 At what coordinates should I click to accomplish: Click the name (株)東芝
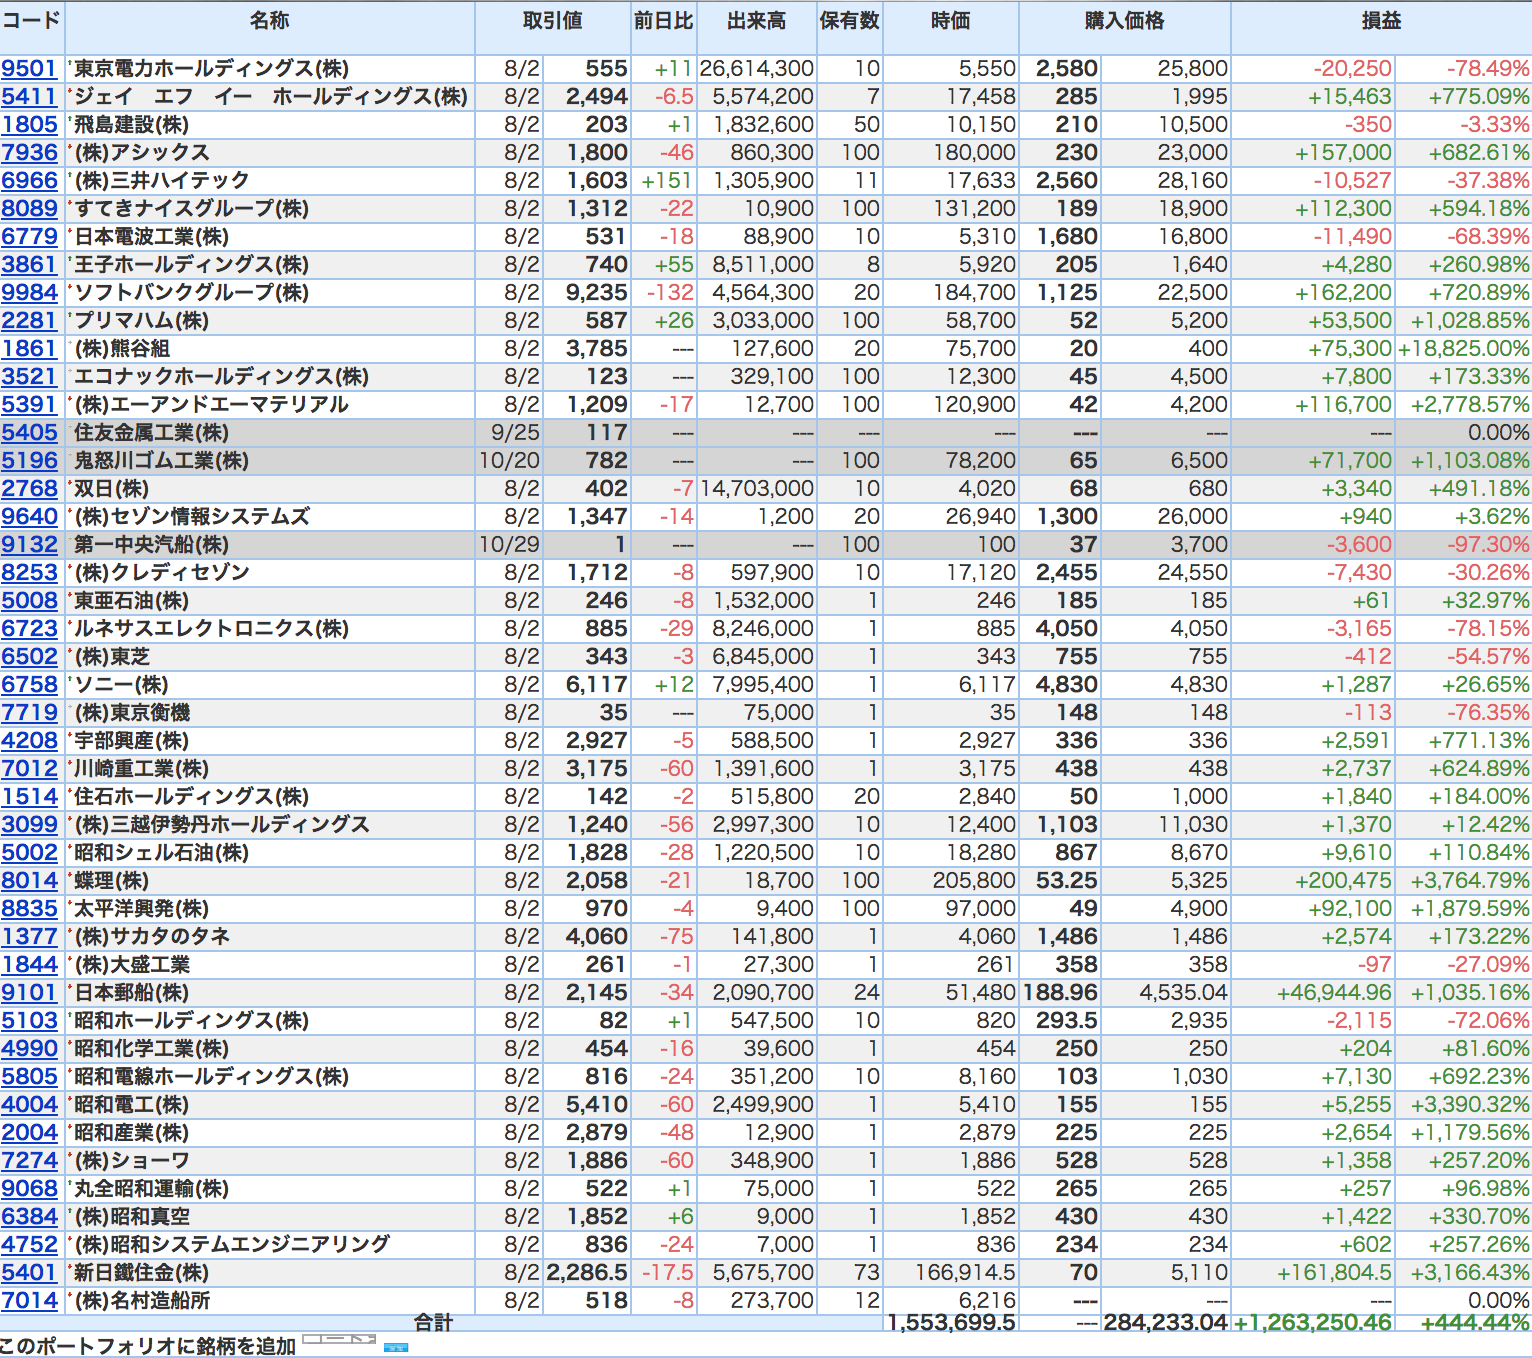coord(112,656)
